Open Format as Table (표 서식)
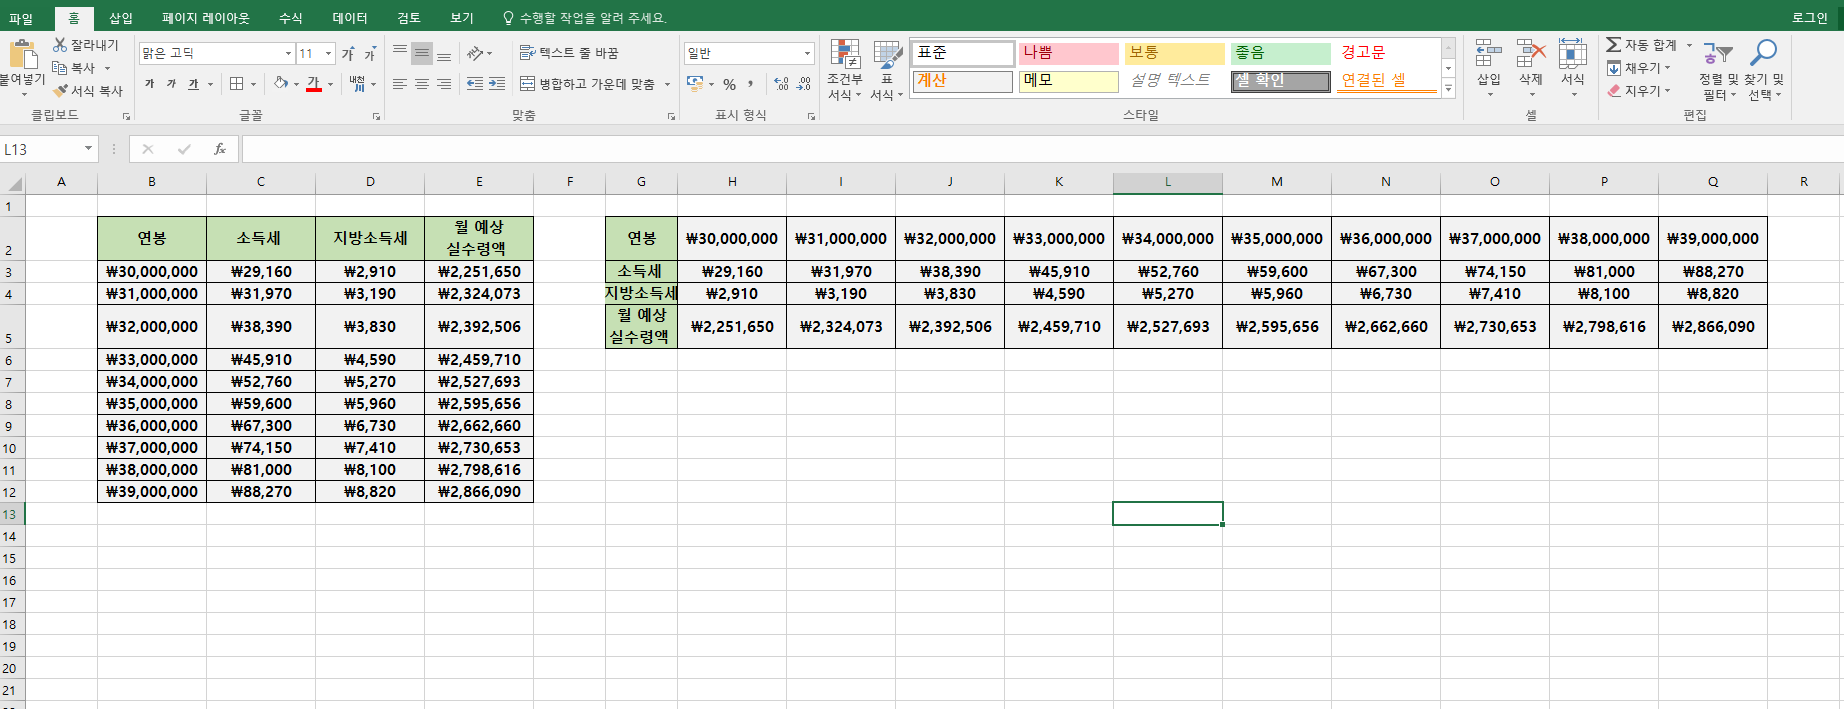 point(887,70)
